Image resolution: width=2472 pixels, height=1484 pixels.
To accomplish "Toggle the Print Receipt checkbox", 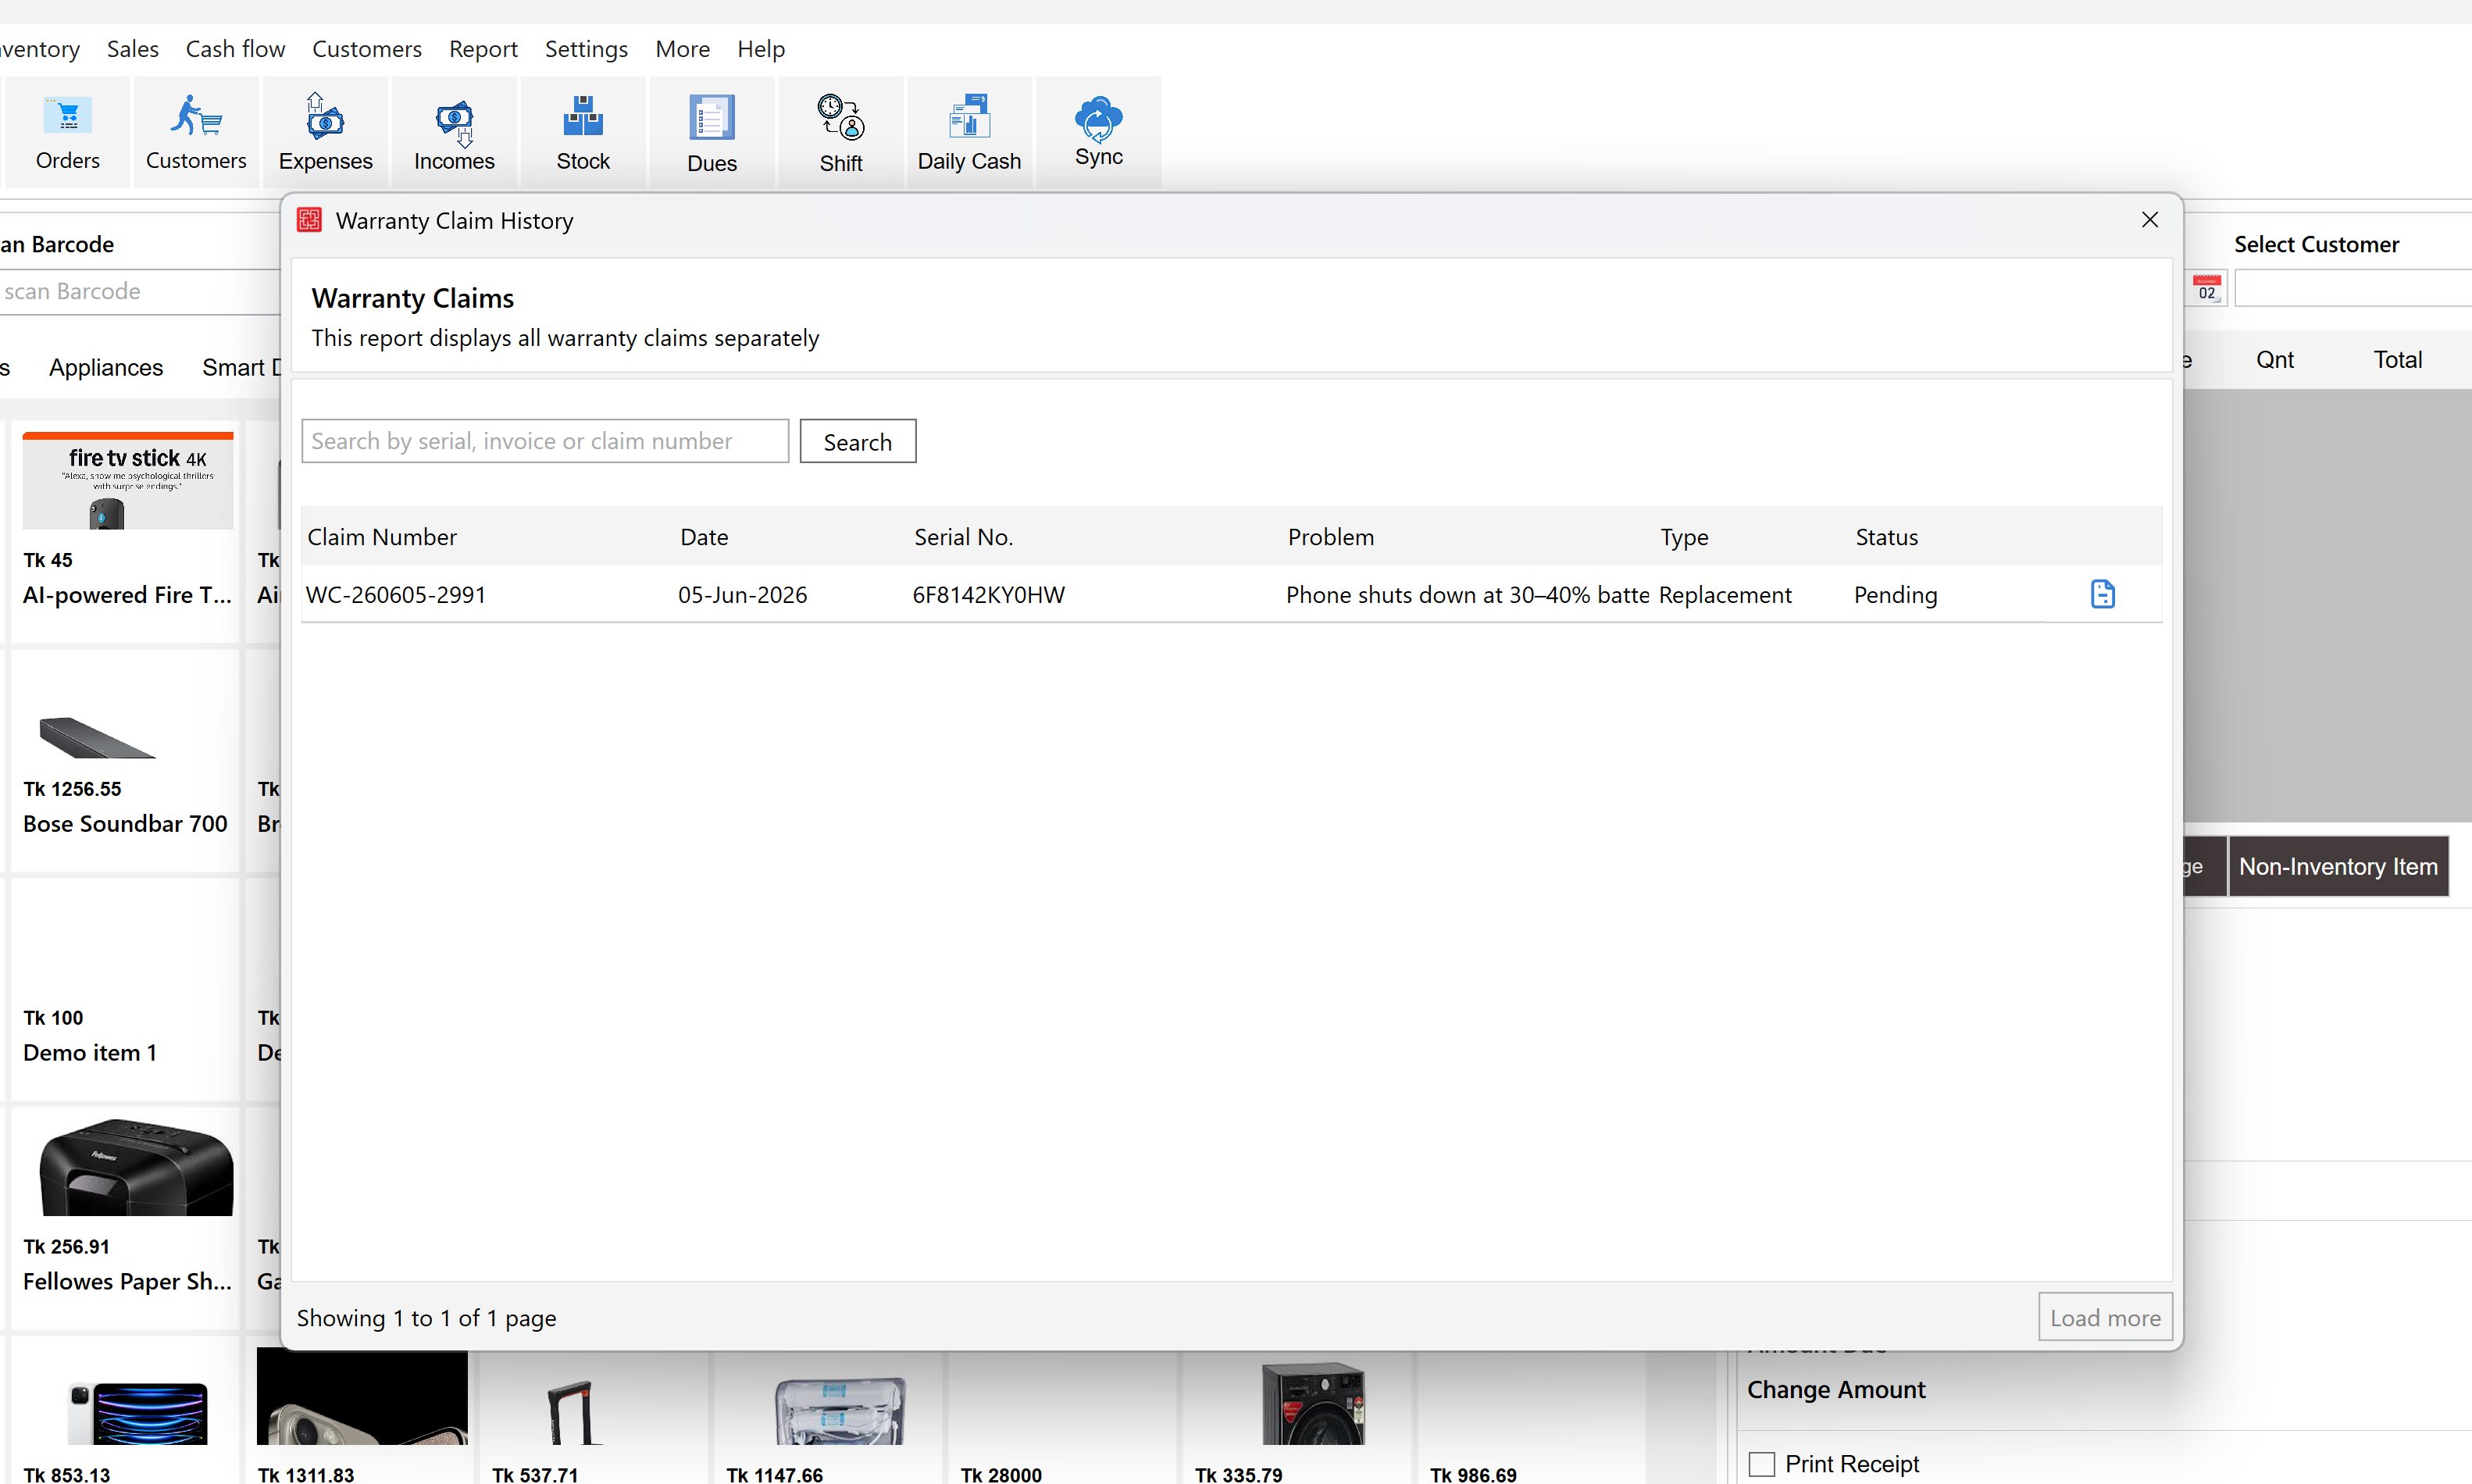I will tap(1761, 1464).
